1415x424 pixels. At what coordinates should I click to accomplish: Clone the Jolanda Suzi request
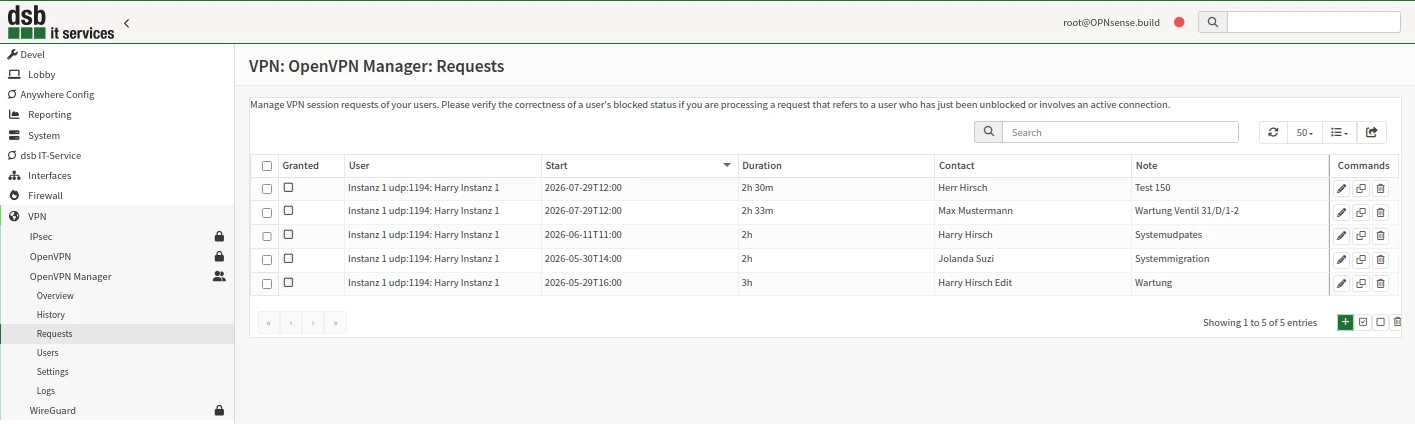click(x=1361, y=260)
